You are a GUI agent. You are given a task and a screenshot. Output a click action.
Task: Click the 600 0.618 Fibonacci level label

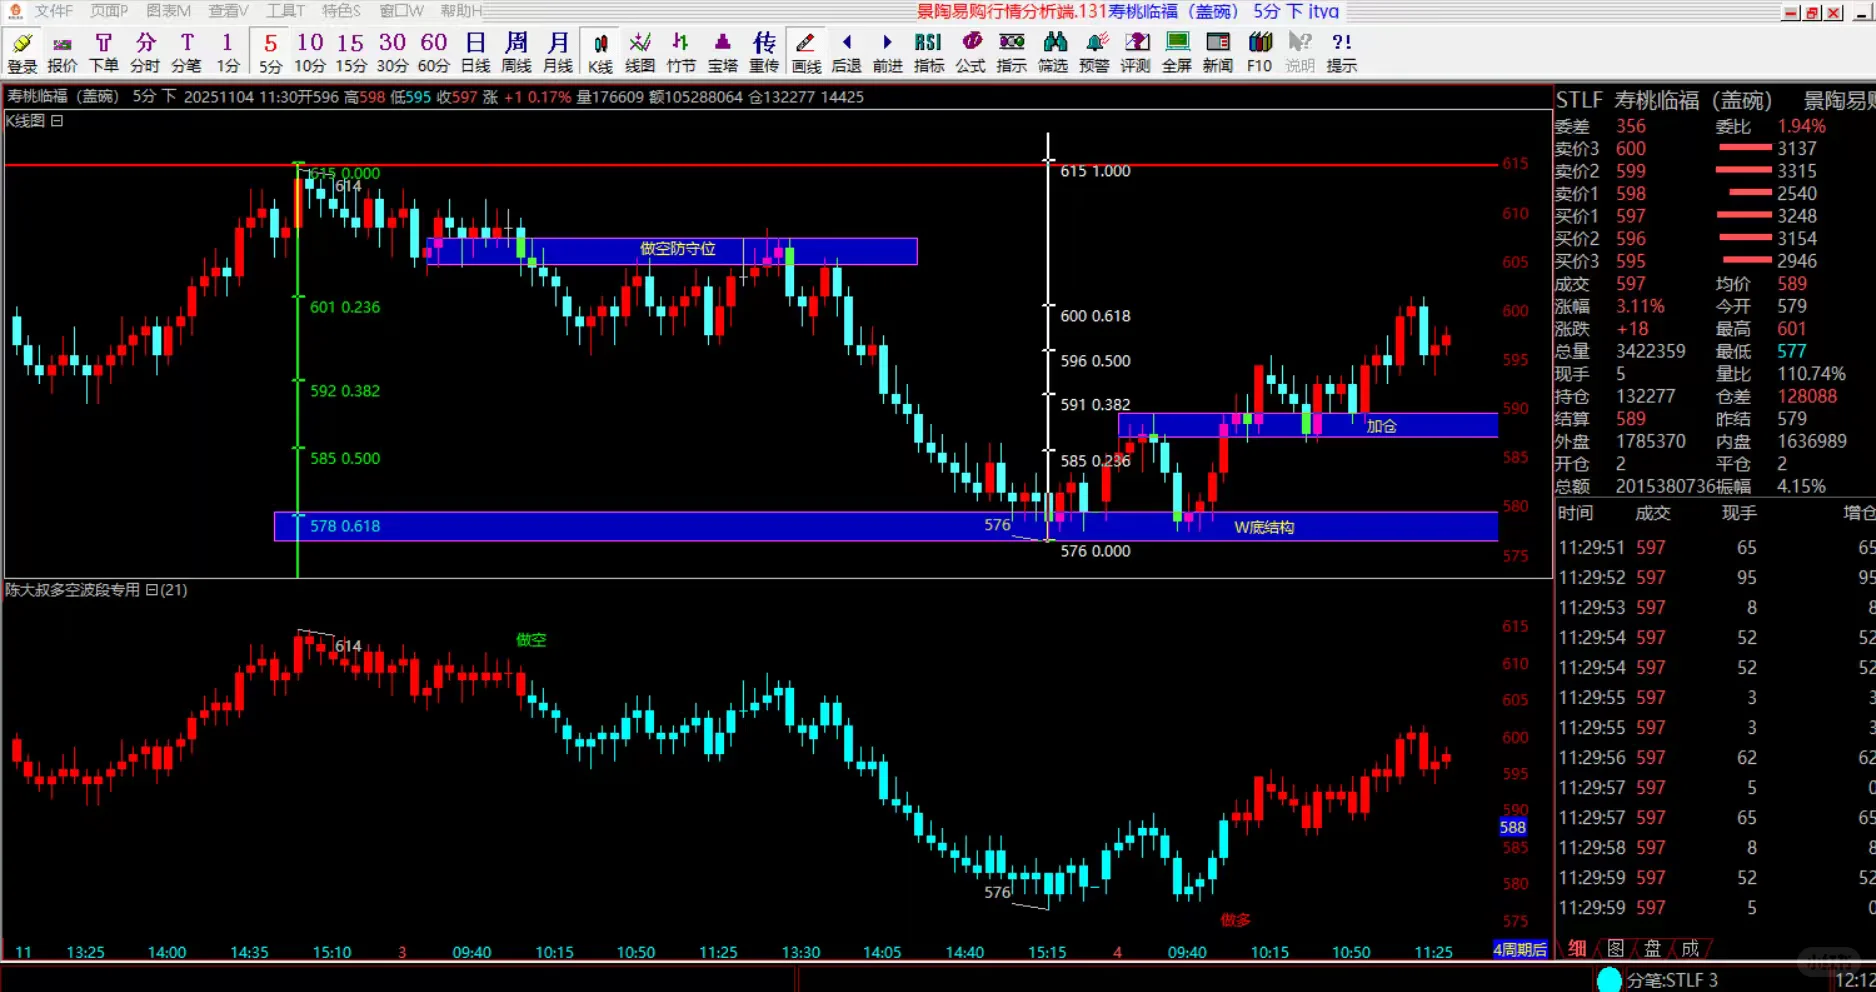coord(1095,316)
